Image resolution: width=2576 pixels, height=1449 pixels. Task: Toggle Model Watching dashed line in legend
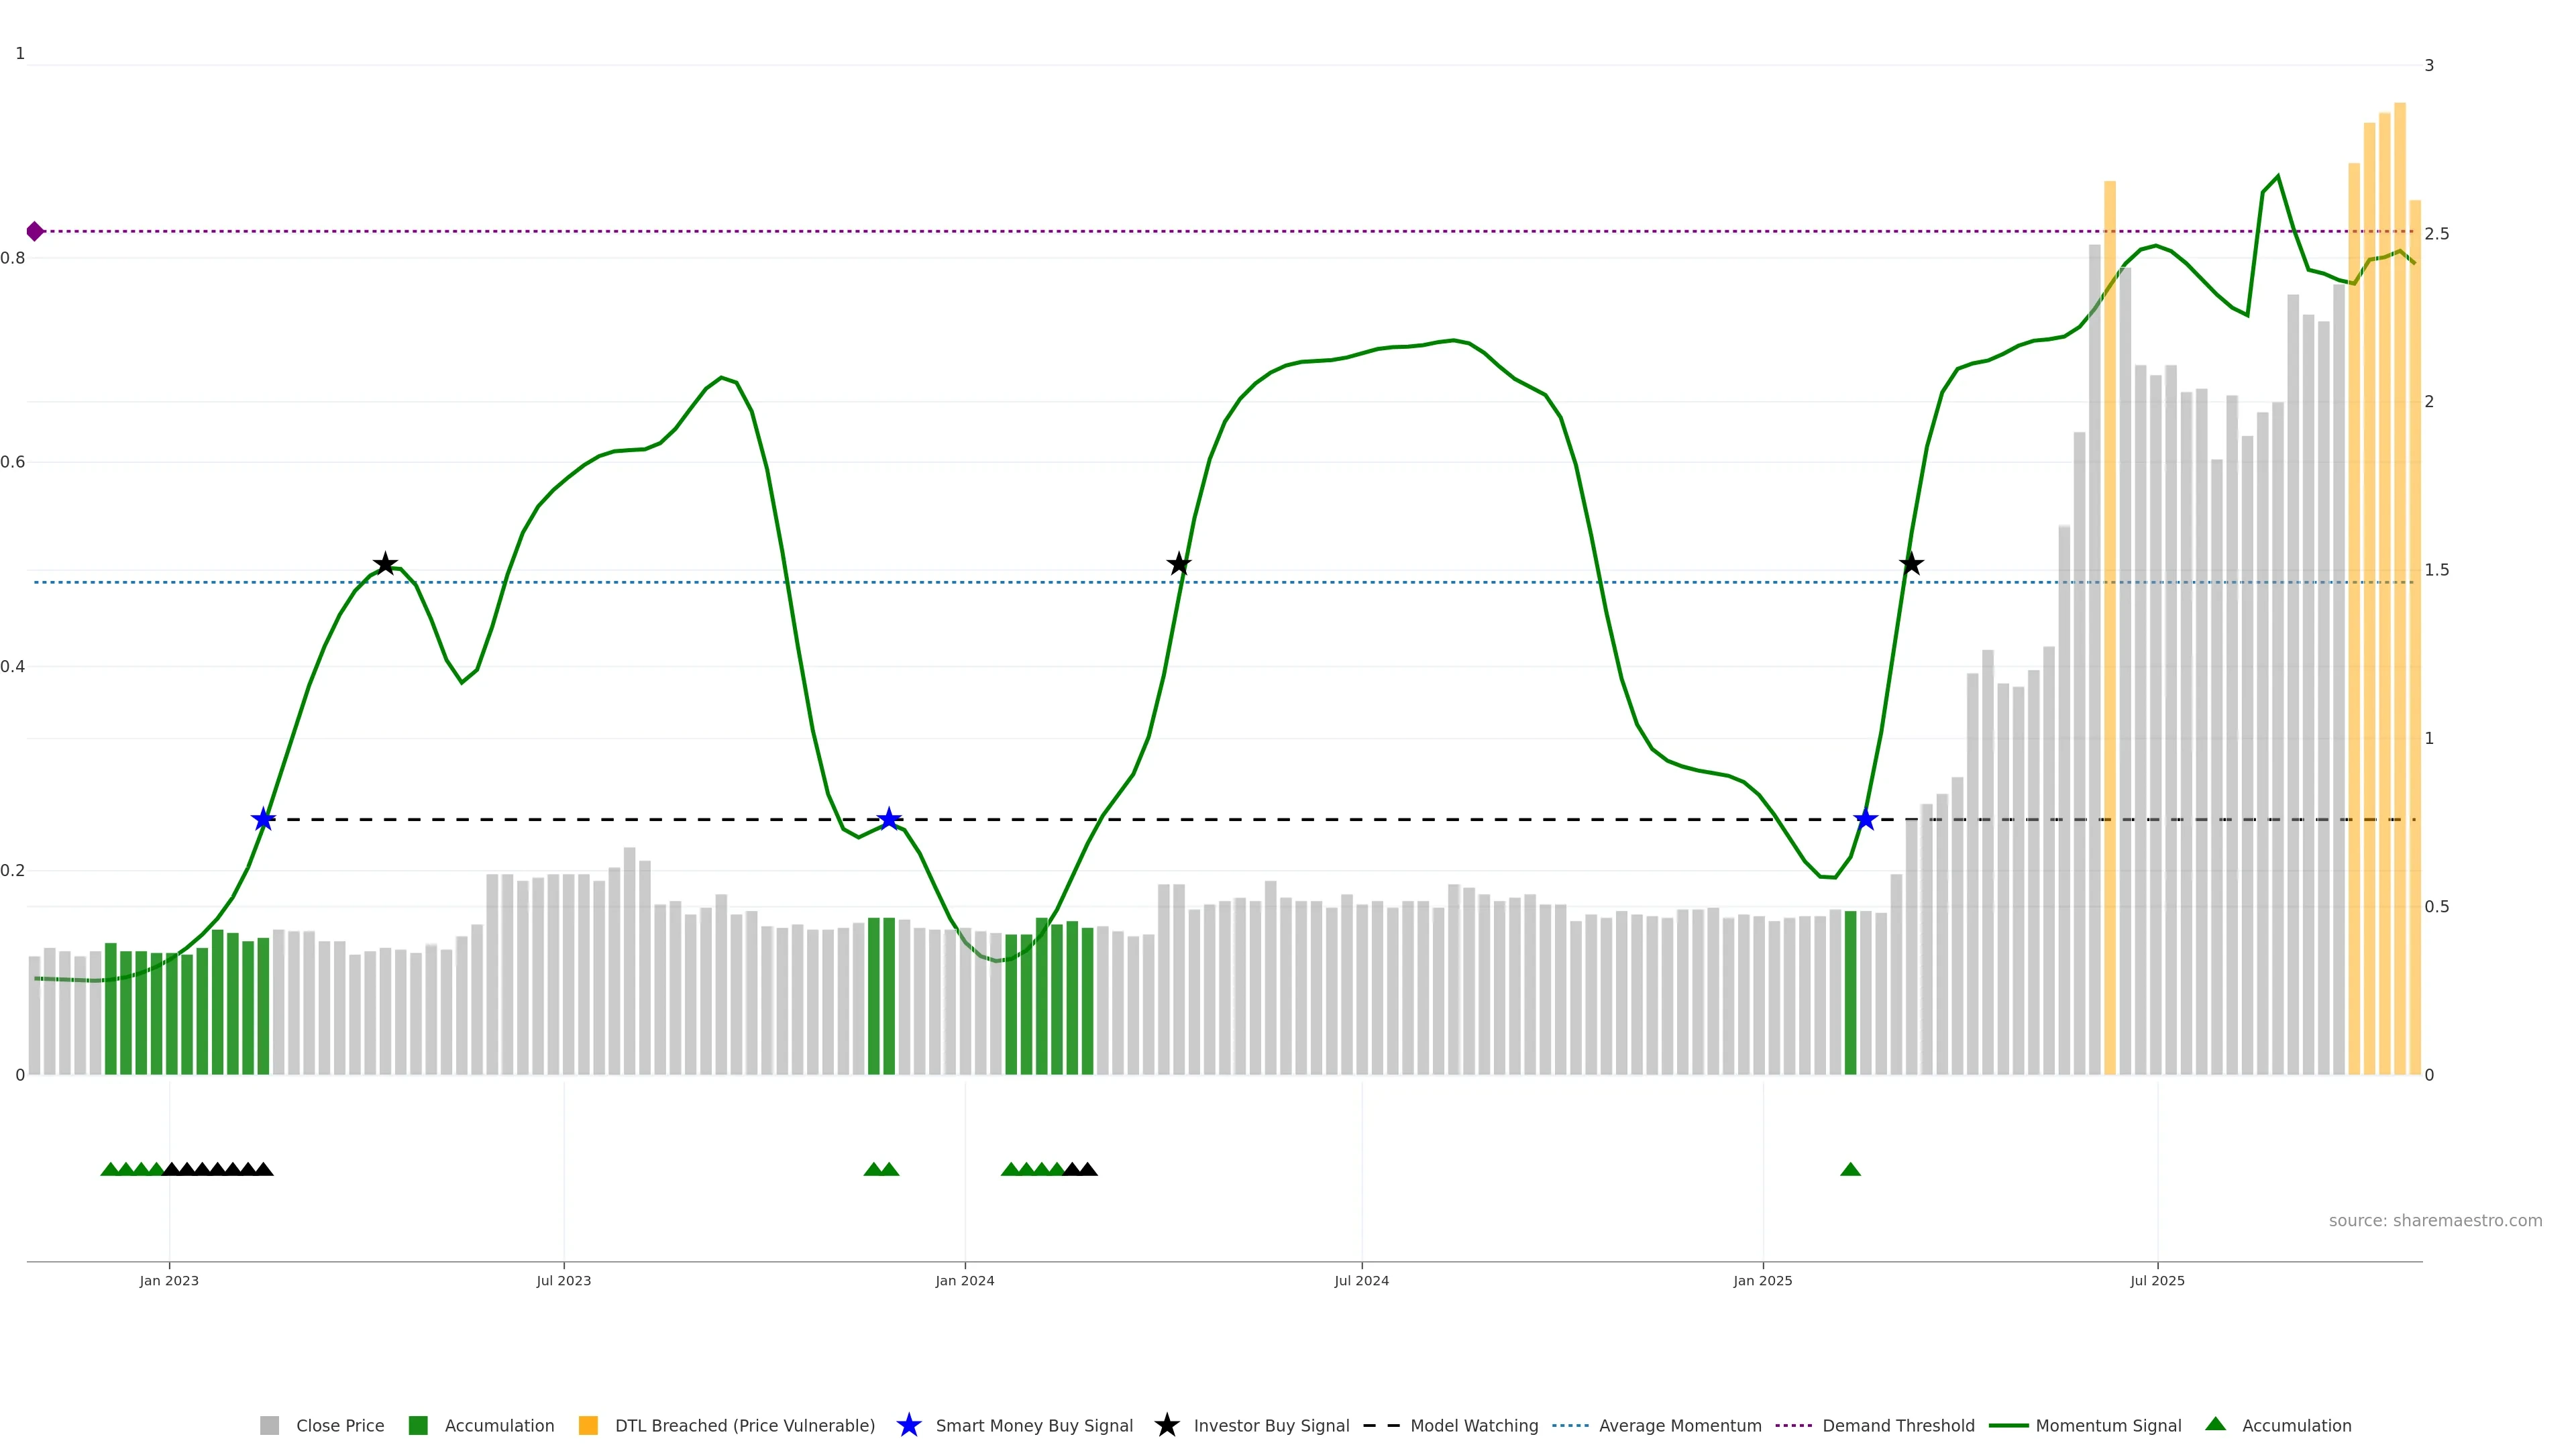[1473, 1426]
